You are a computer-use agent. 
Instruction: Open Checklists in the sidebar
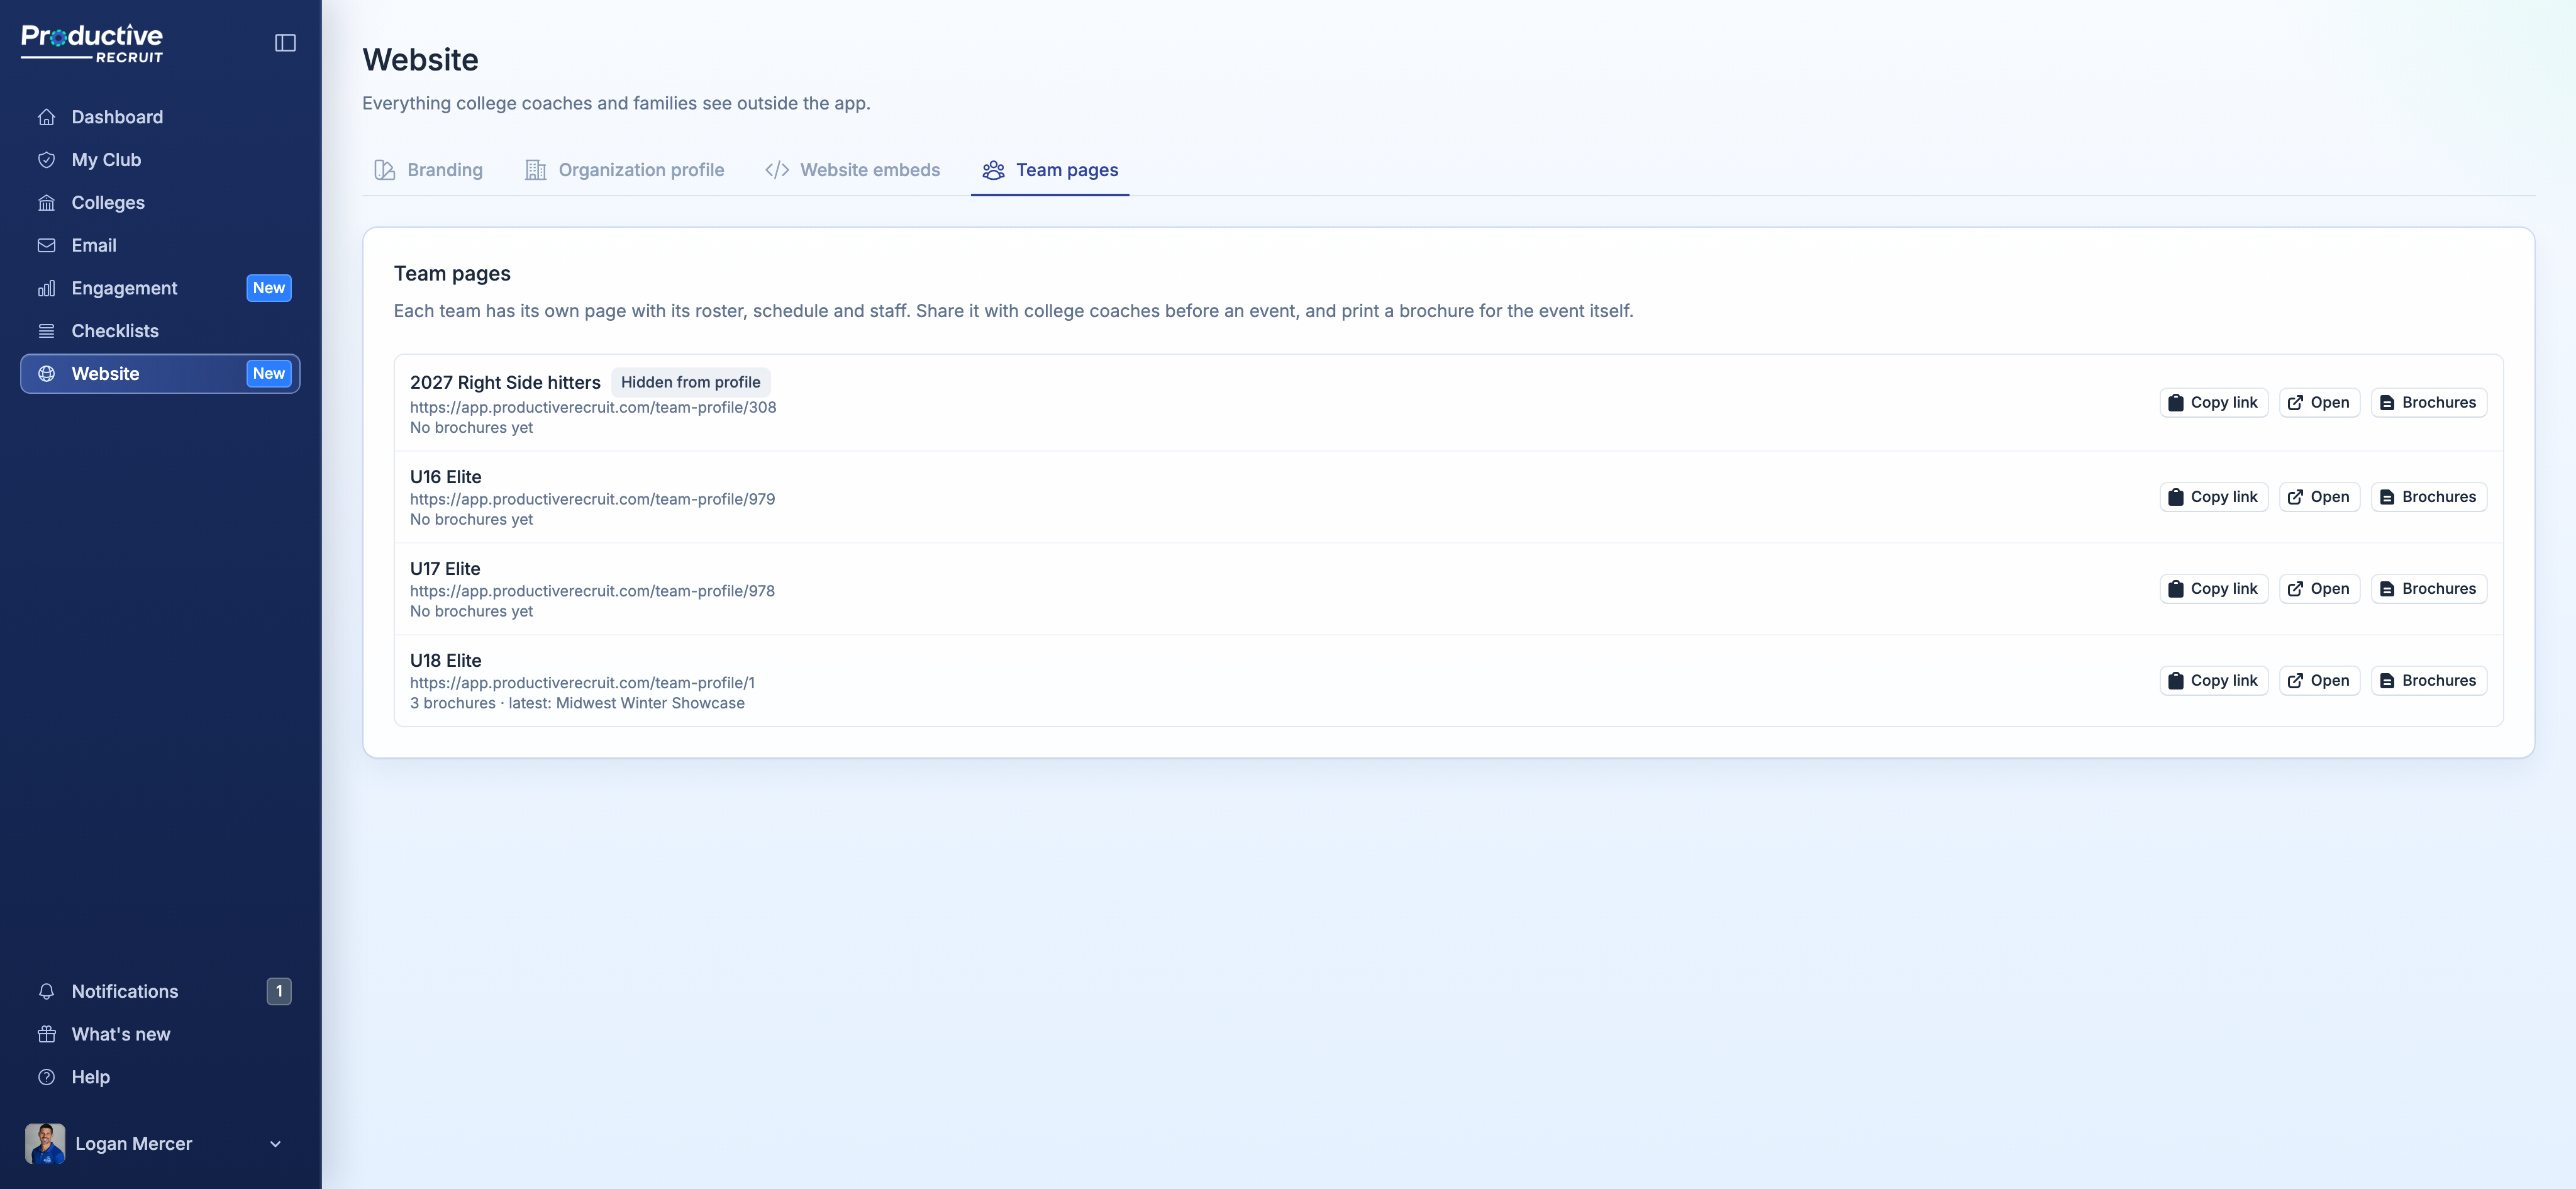click(160, 331)
